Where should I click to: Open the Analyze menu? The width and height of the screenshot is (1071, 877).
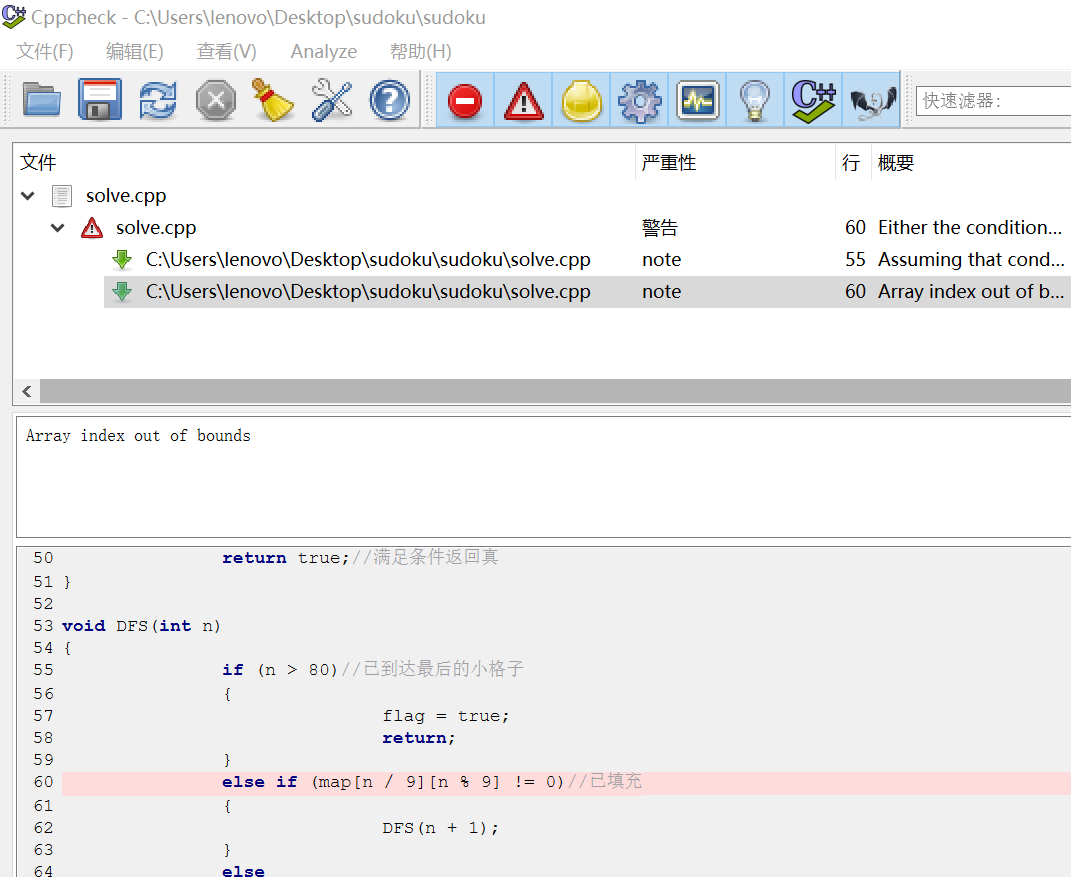coord(324,51)
